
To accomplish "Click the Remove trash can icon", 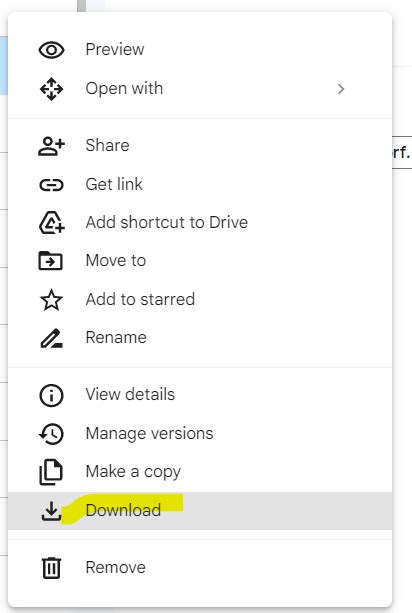I will click(51, 568).
